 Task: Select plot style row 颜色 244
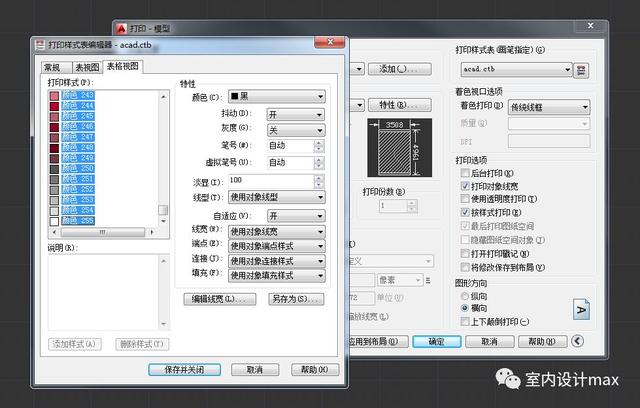point(78,106)
